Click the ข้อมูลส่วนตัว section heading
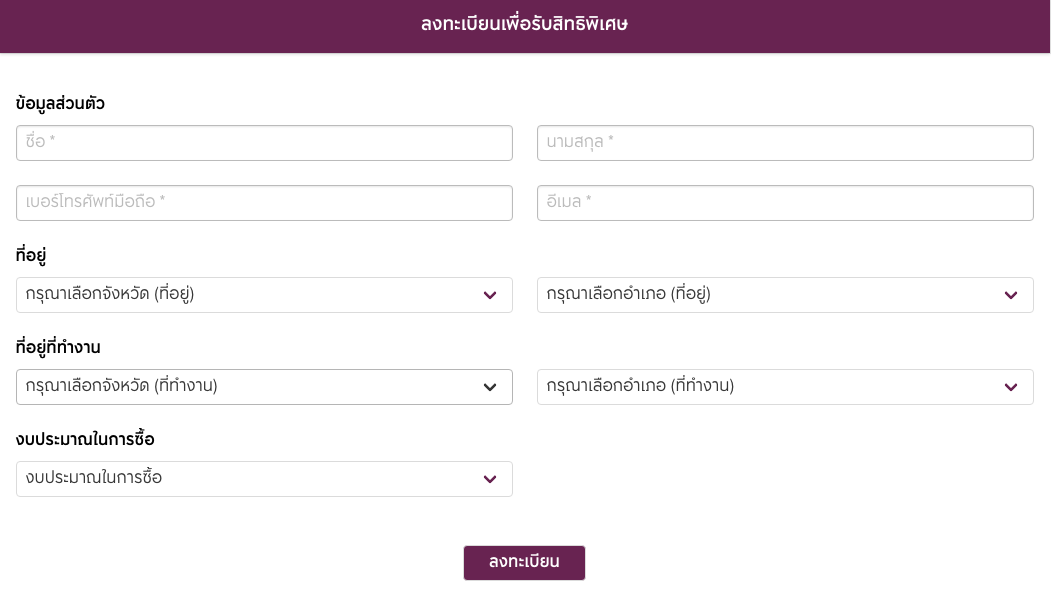1051x608 pixels. [x=60, y=103]
